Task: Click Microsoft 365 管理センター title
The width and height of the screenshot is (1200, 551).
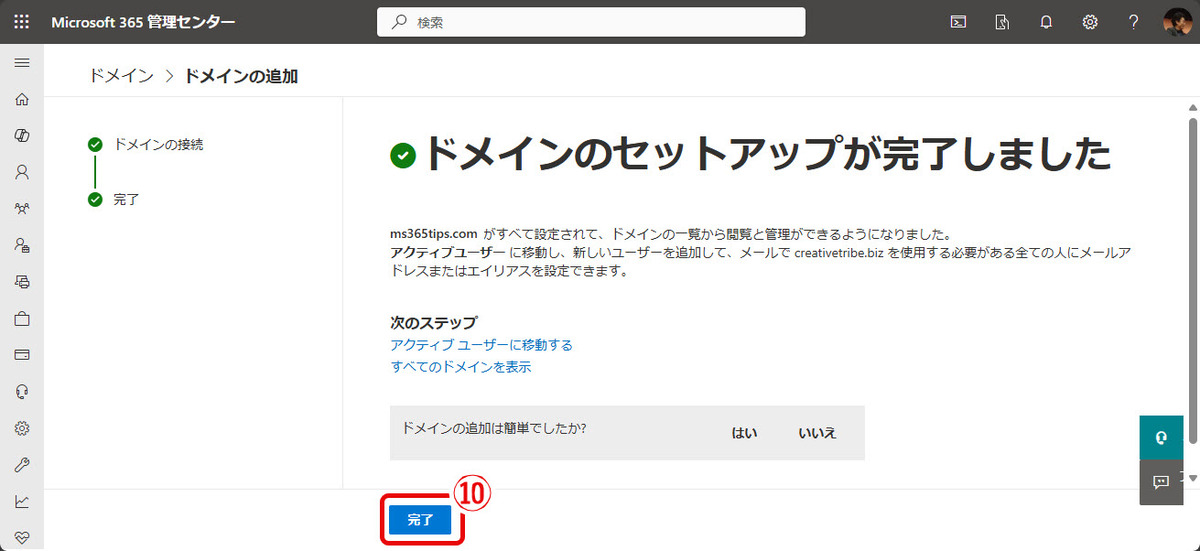Action: (x=144, y=22)
